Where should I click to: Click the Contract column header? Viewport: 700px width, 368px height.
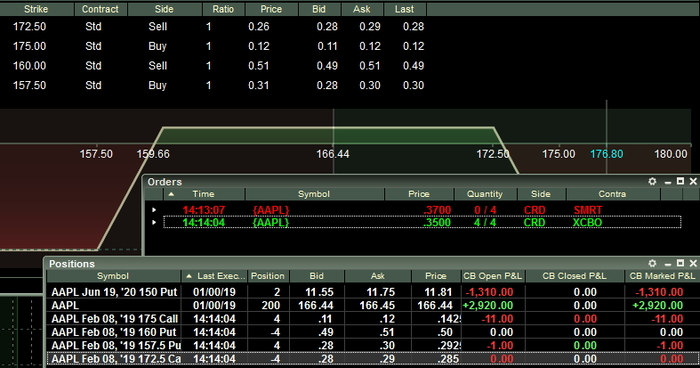click(100, 9)
